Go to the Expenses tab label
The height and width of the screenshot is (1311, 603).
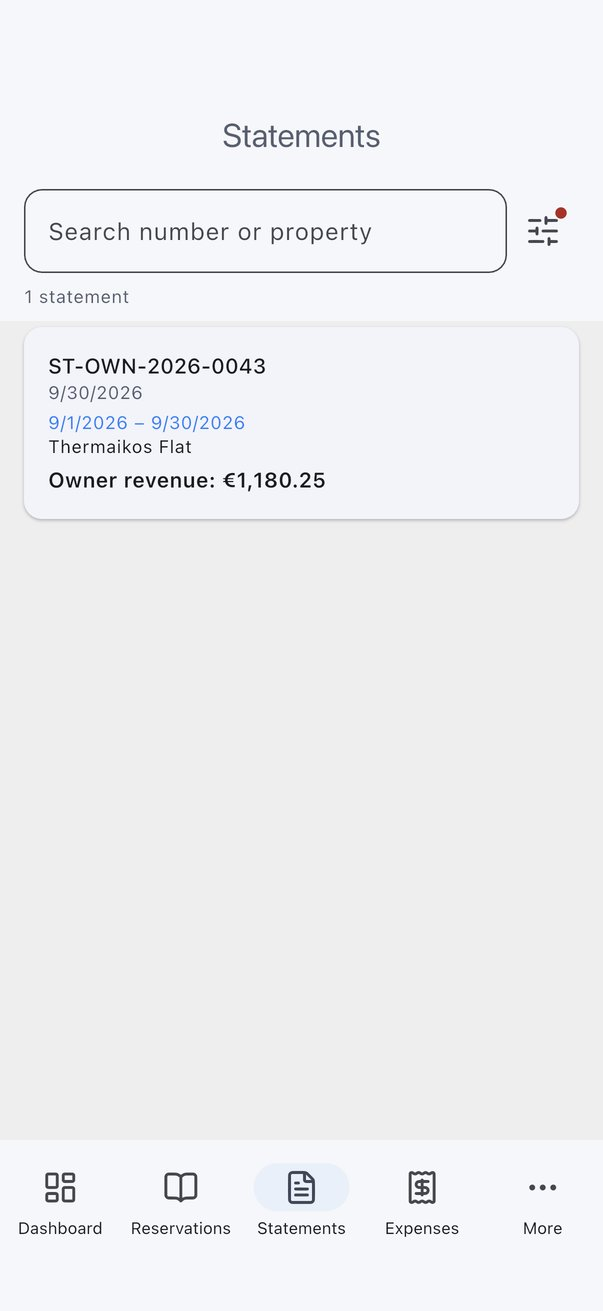[x=422, y=1228]
